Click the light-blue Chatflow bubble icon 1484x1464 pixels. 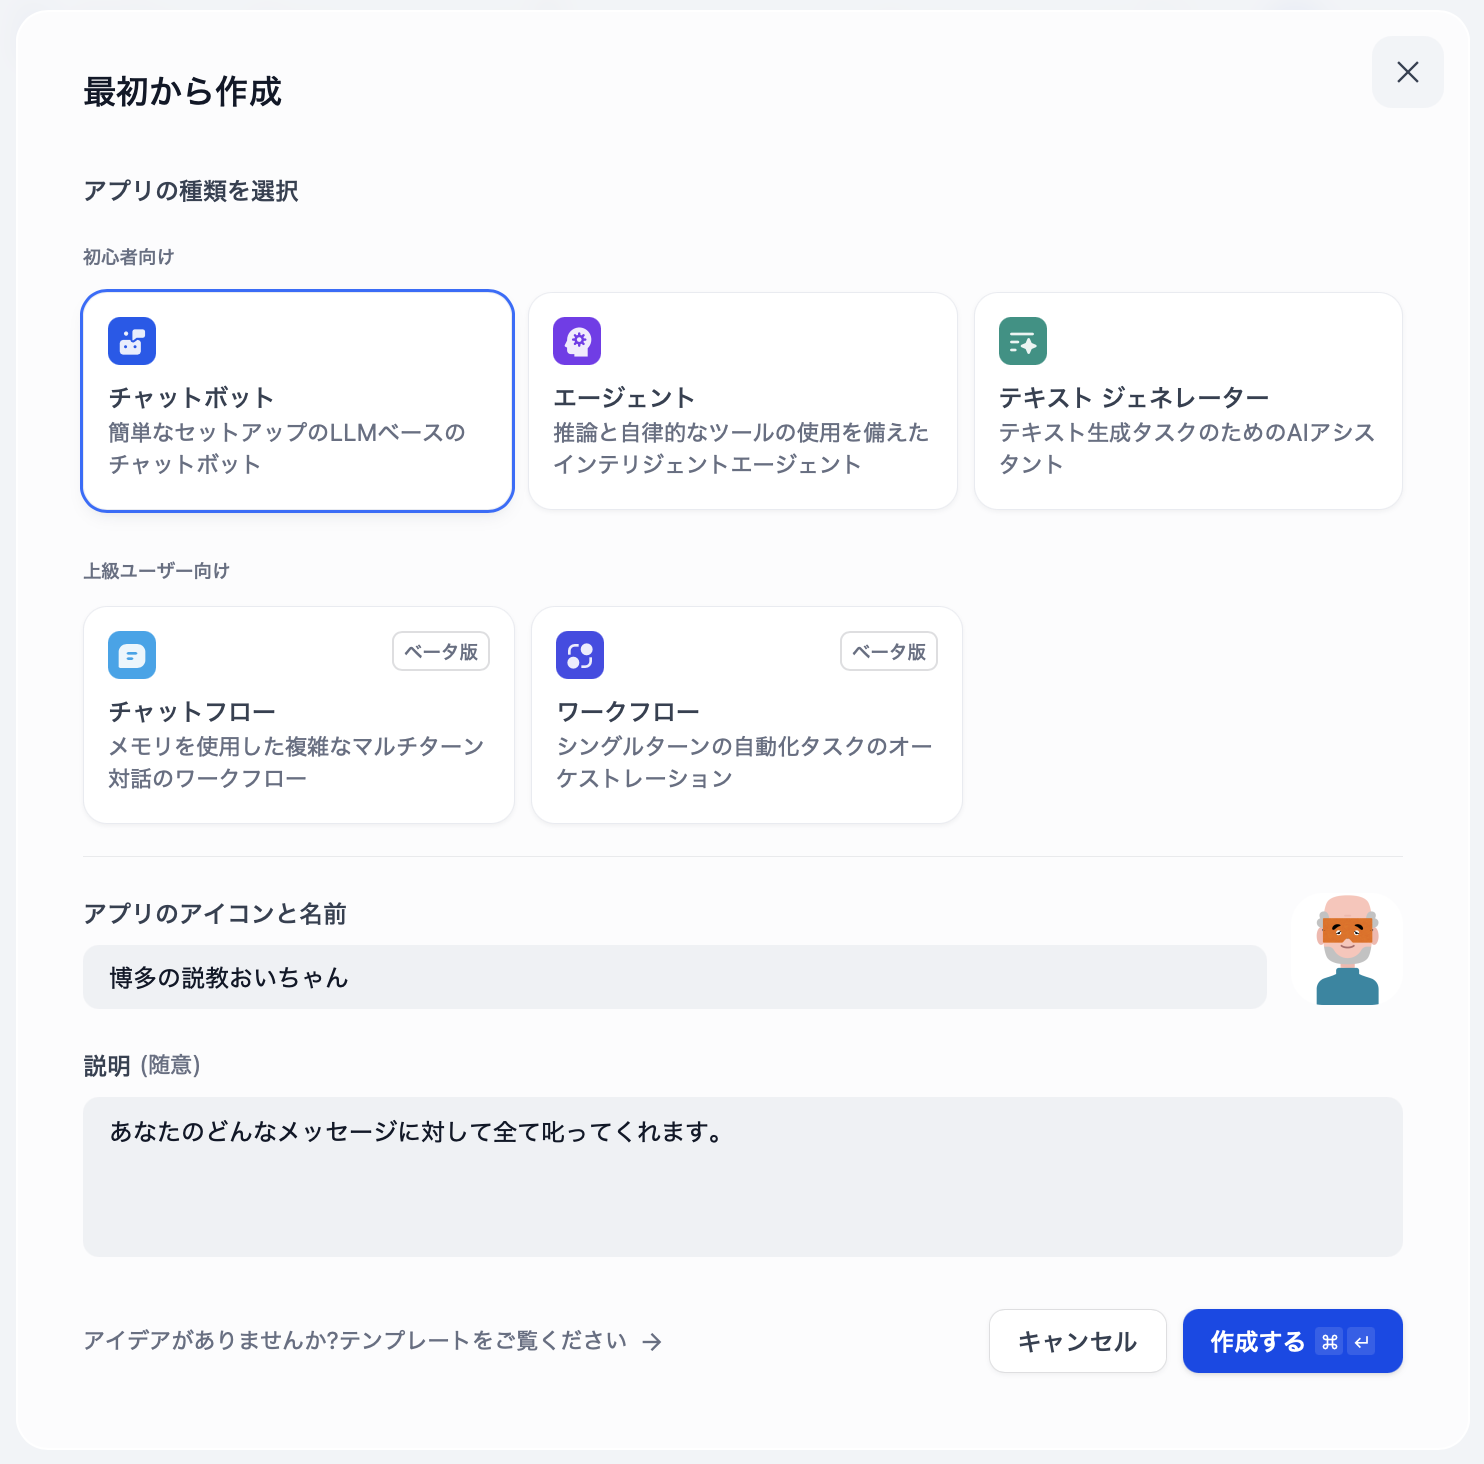132,655
